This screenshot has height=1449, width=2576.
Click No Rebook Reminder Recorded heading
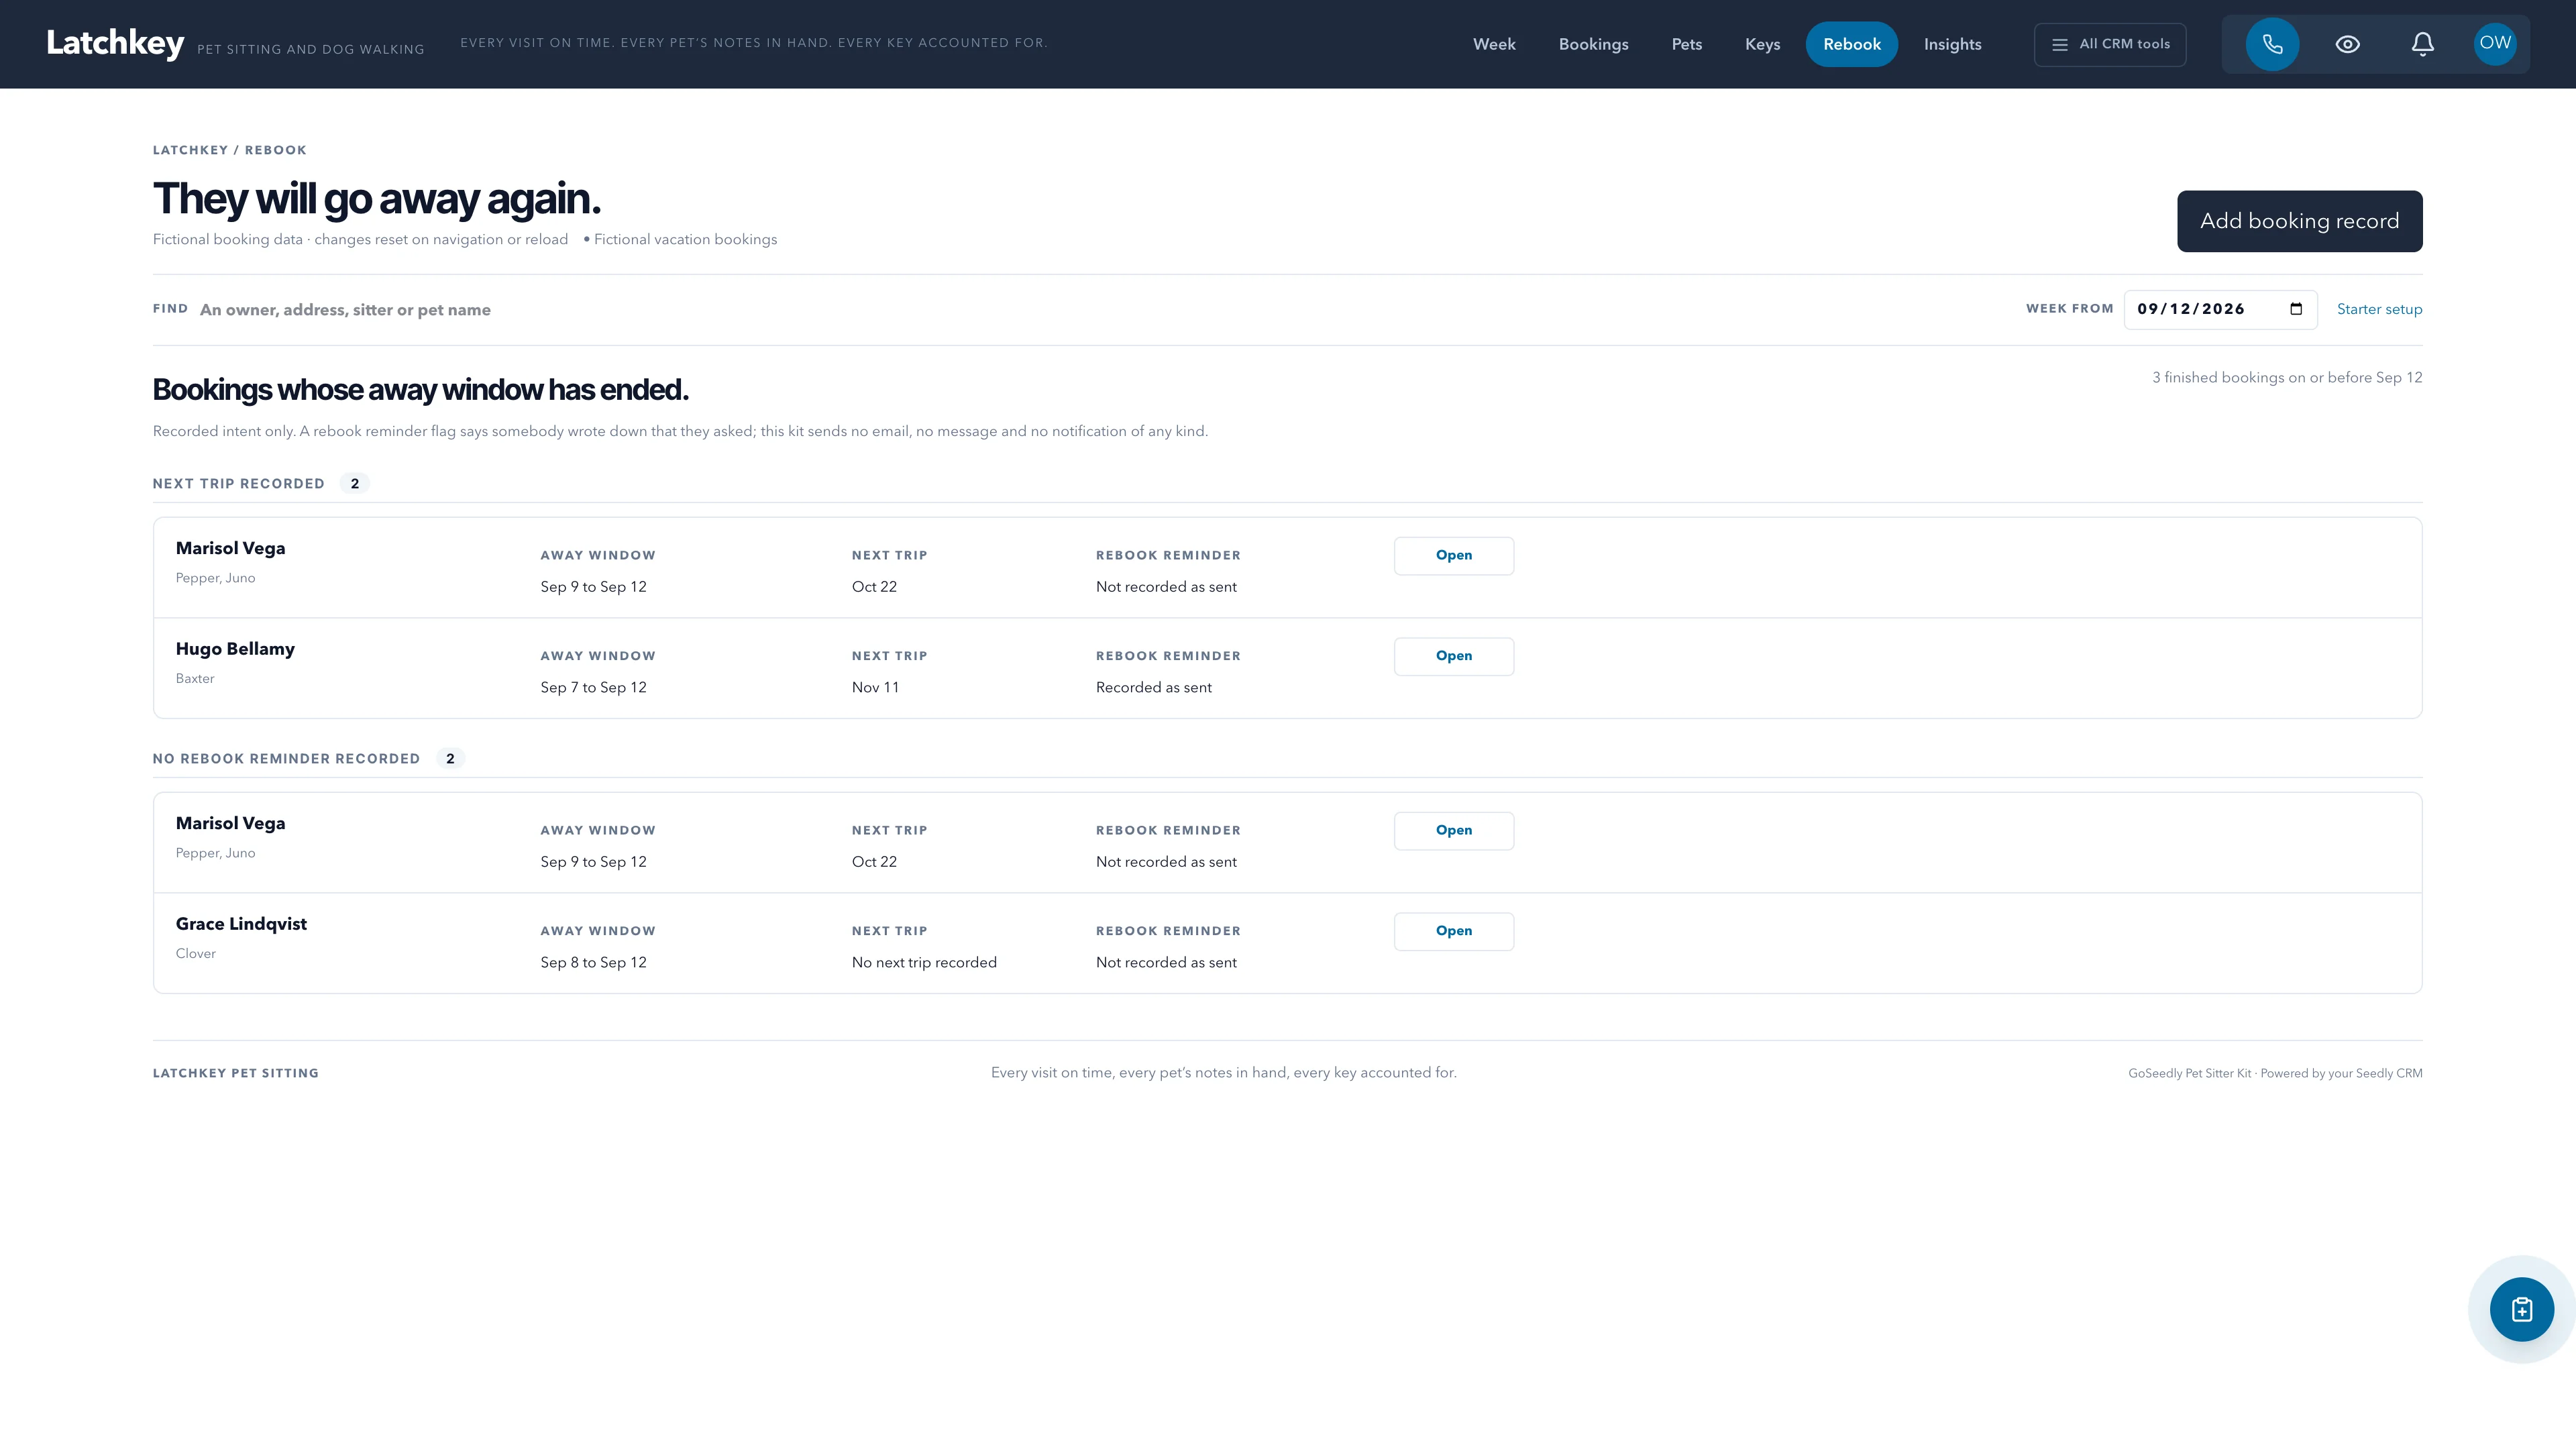(286, 759)
